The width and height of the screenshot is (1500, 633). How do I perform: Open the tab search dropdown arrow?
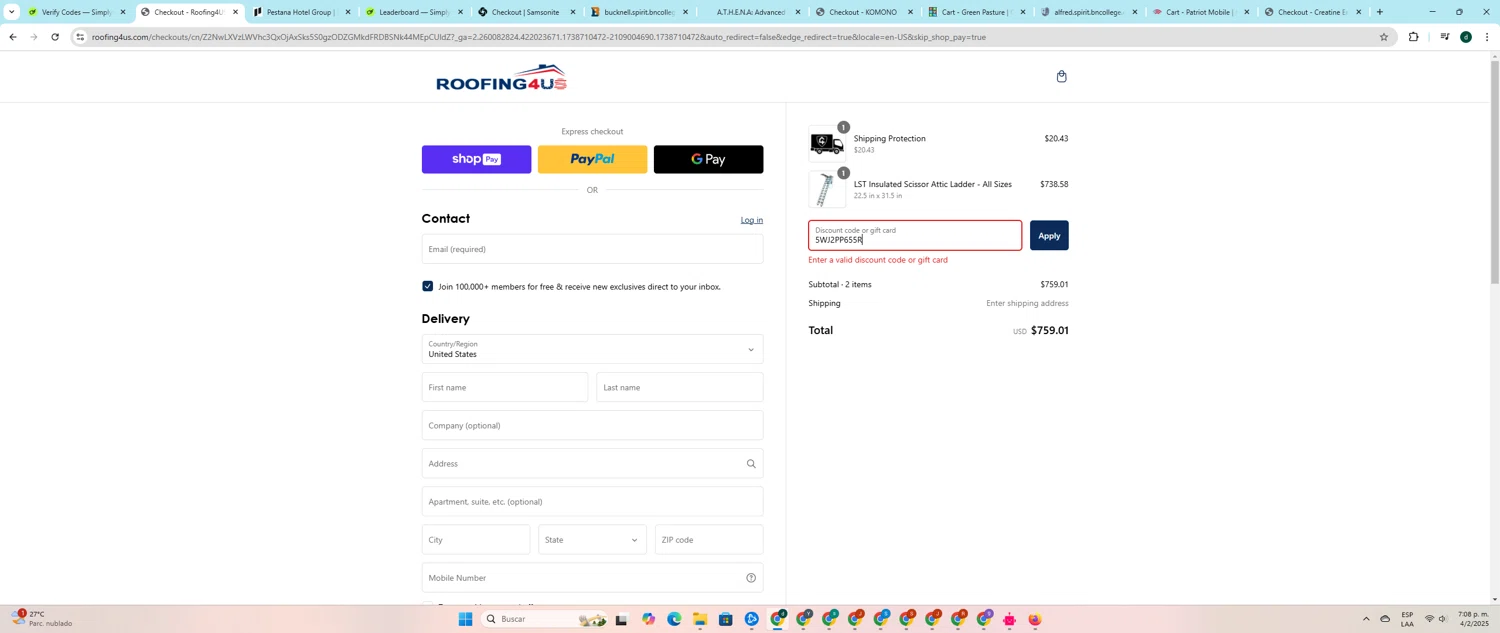tap(11, 12)
